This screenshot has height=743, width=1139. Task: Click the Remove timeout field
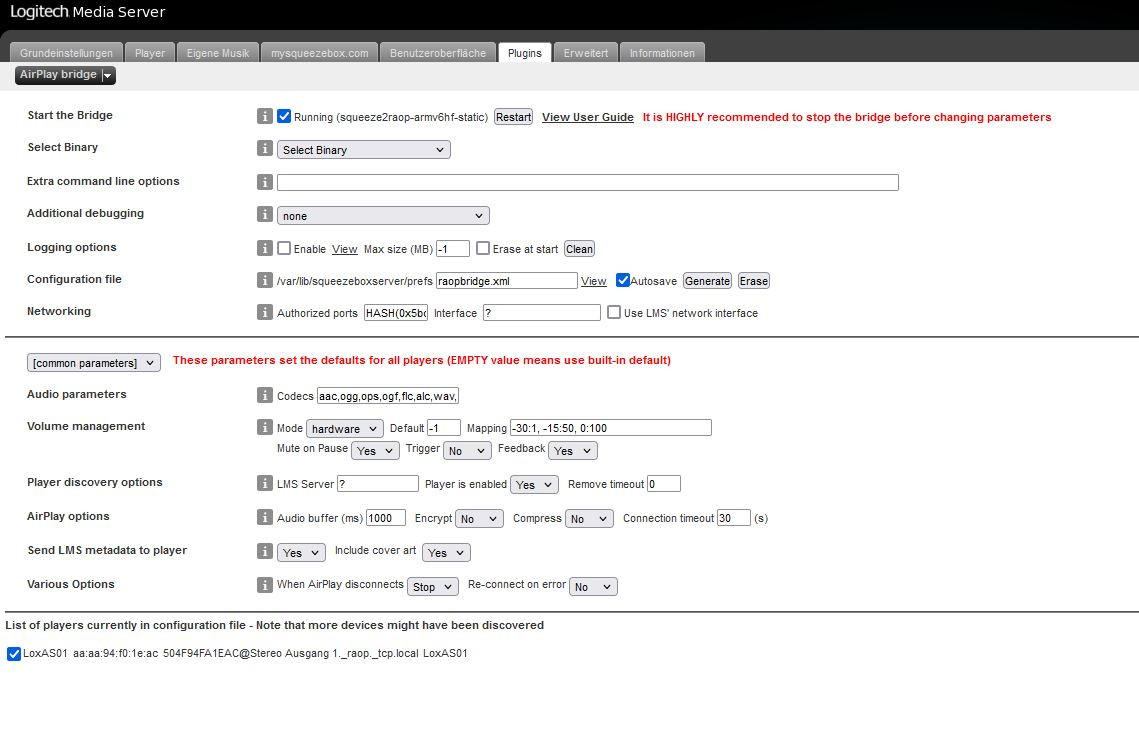664,484
